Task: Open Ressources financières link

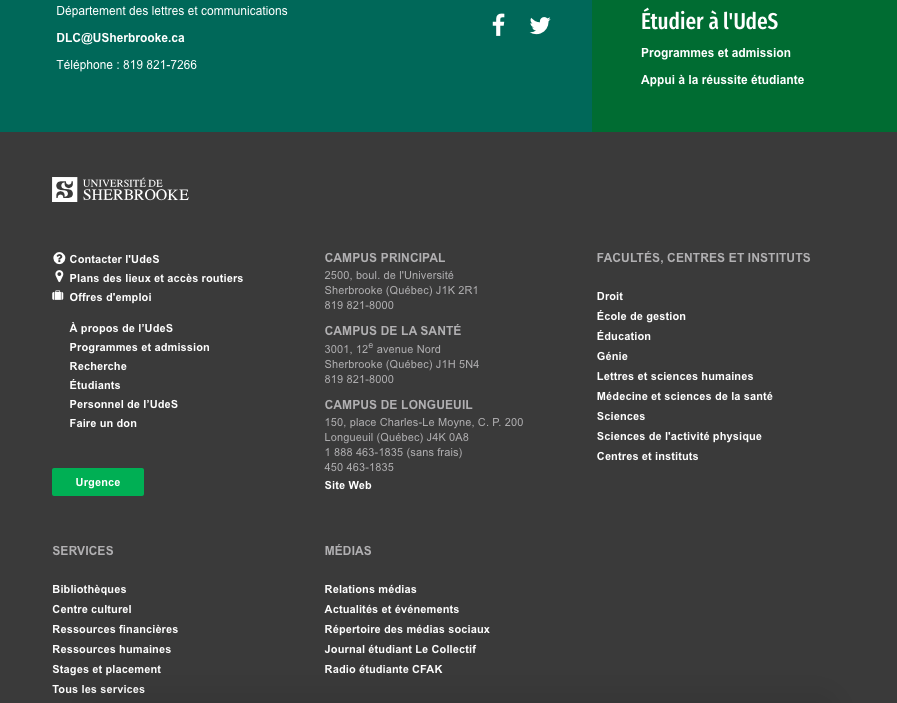Action: click(x=115, y=629)
